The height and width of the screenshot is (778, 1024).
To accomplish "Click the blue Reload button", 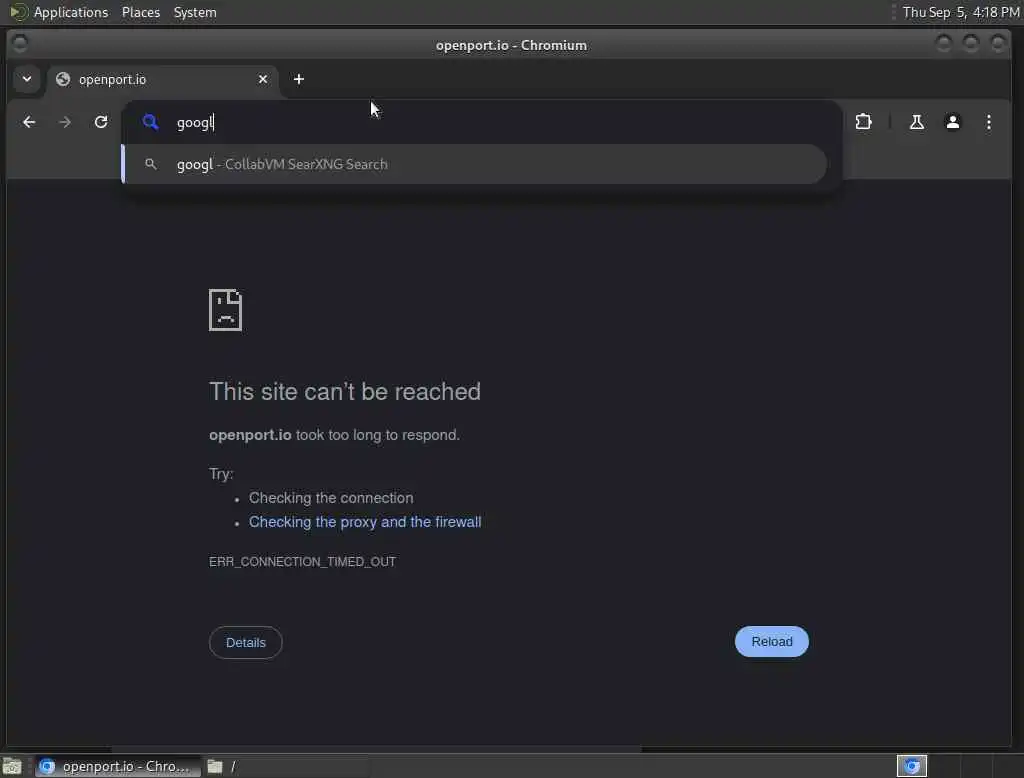I will [771, 642].
